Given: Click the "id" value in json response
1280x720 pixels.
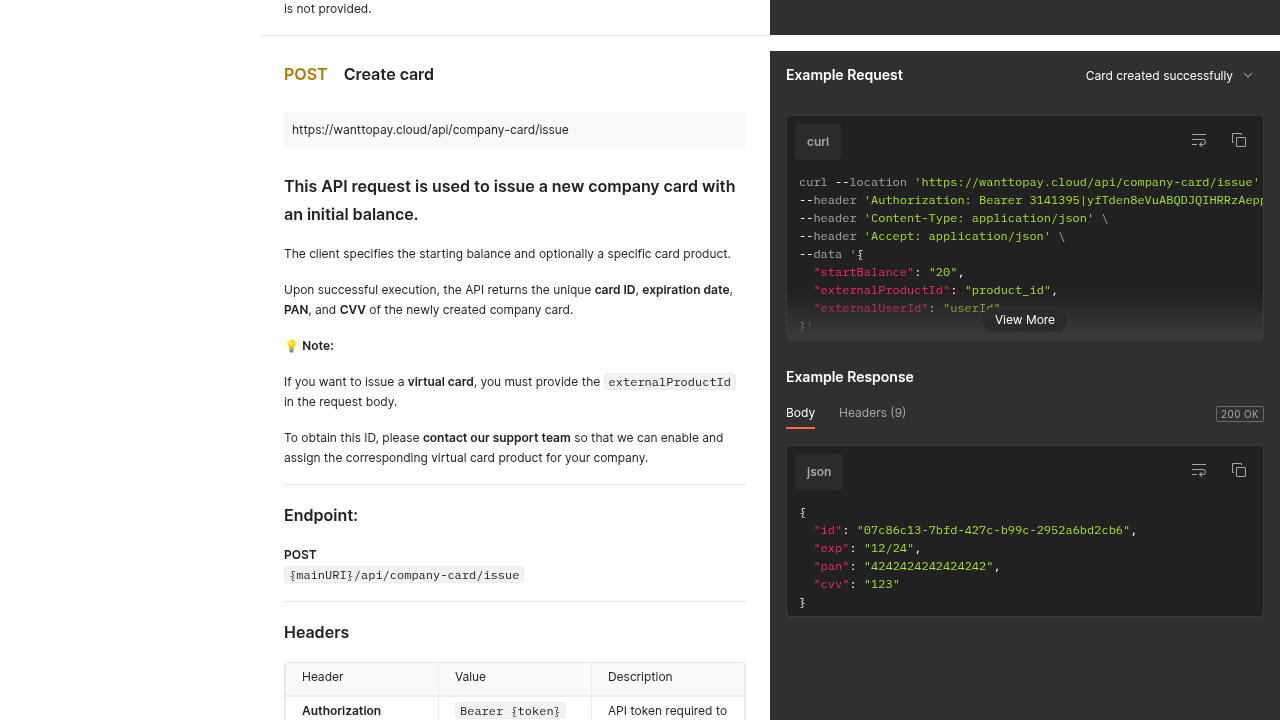Looking at the screenshot, I should pos(993,531).
